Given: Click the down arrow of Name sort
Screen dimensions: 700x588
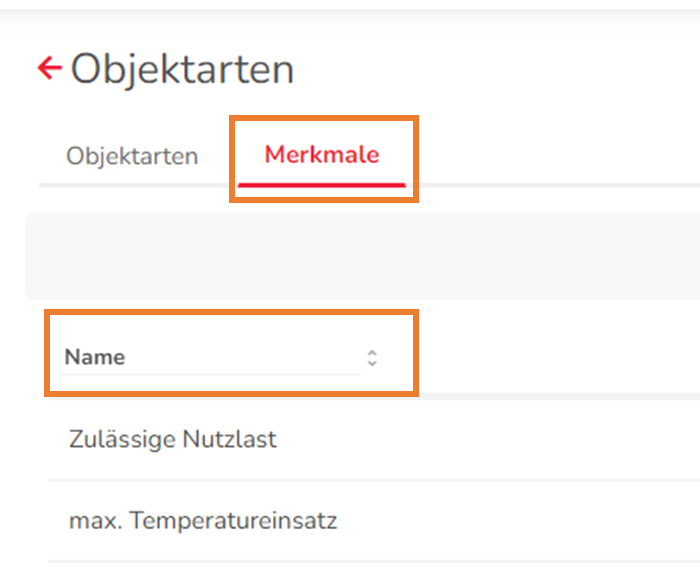Looking at the screenshot, I should (372, 363).
